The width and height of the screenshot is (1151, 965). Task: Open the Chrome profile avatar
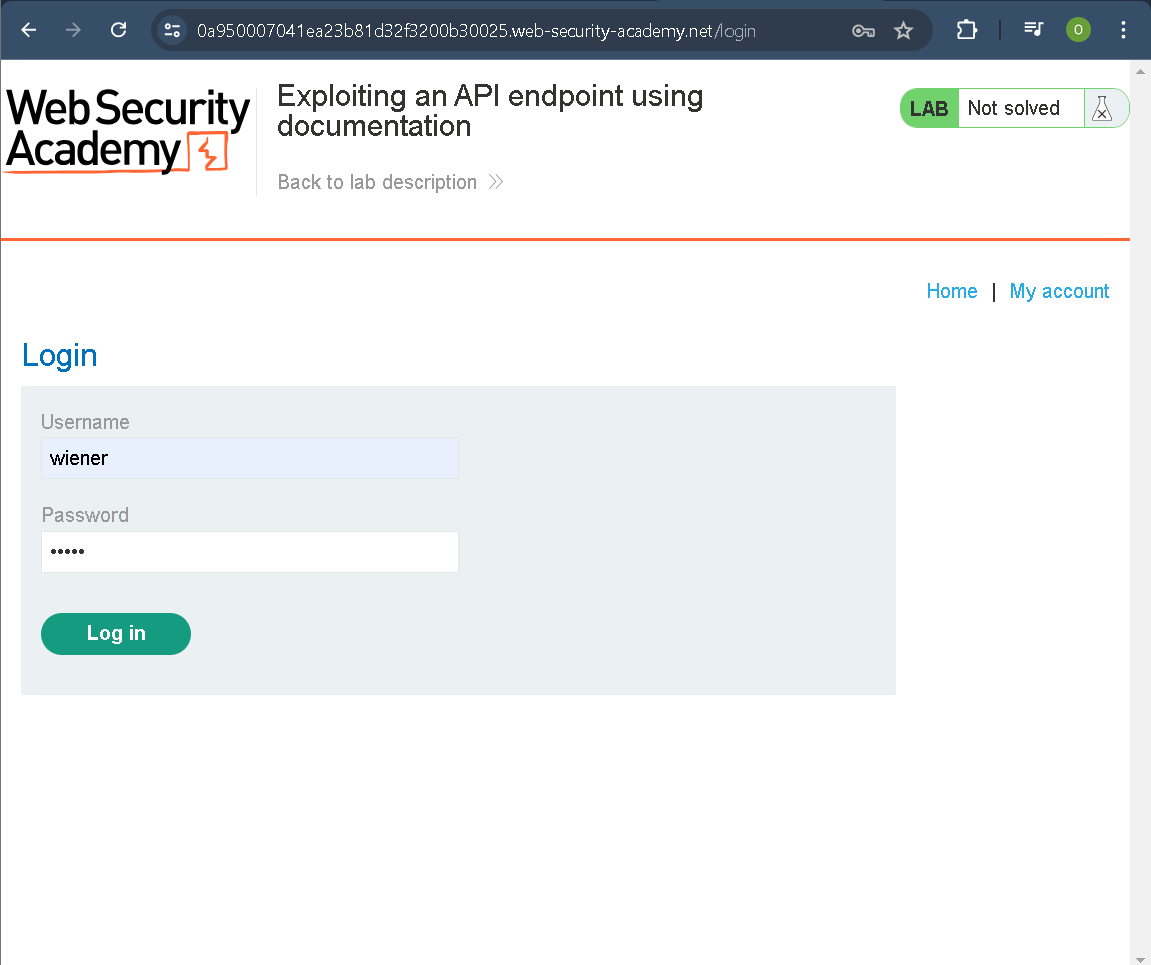point(1077,30)
